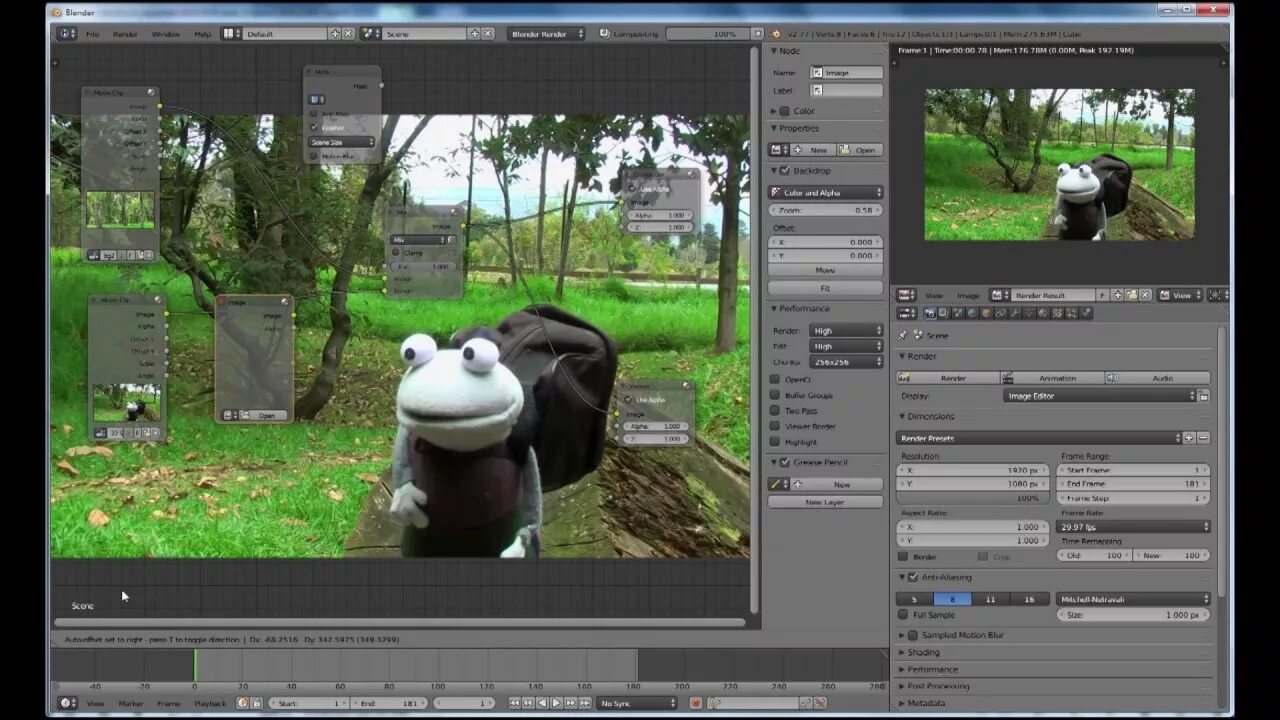Screen dimensions: 1280x720
Task: Select Render Layers tab in Properties
Action: coord(944,313)
